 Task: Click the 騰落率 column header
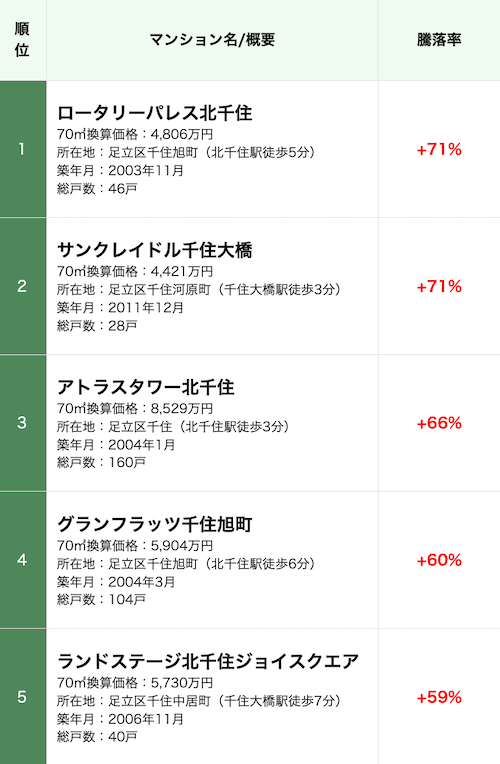pos(439,40)
